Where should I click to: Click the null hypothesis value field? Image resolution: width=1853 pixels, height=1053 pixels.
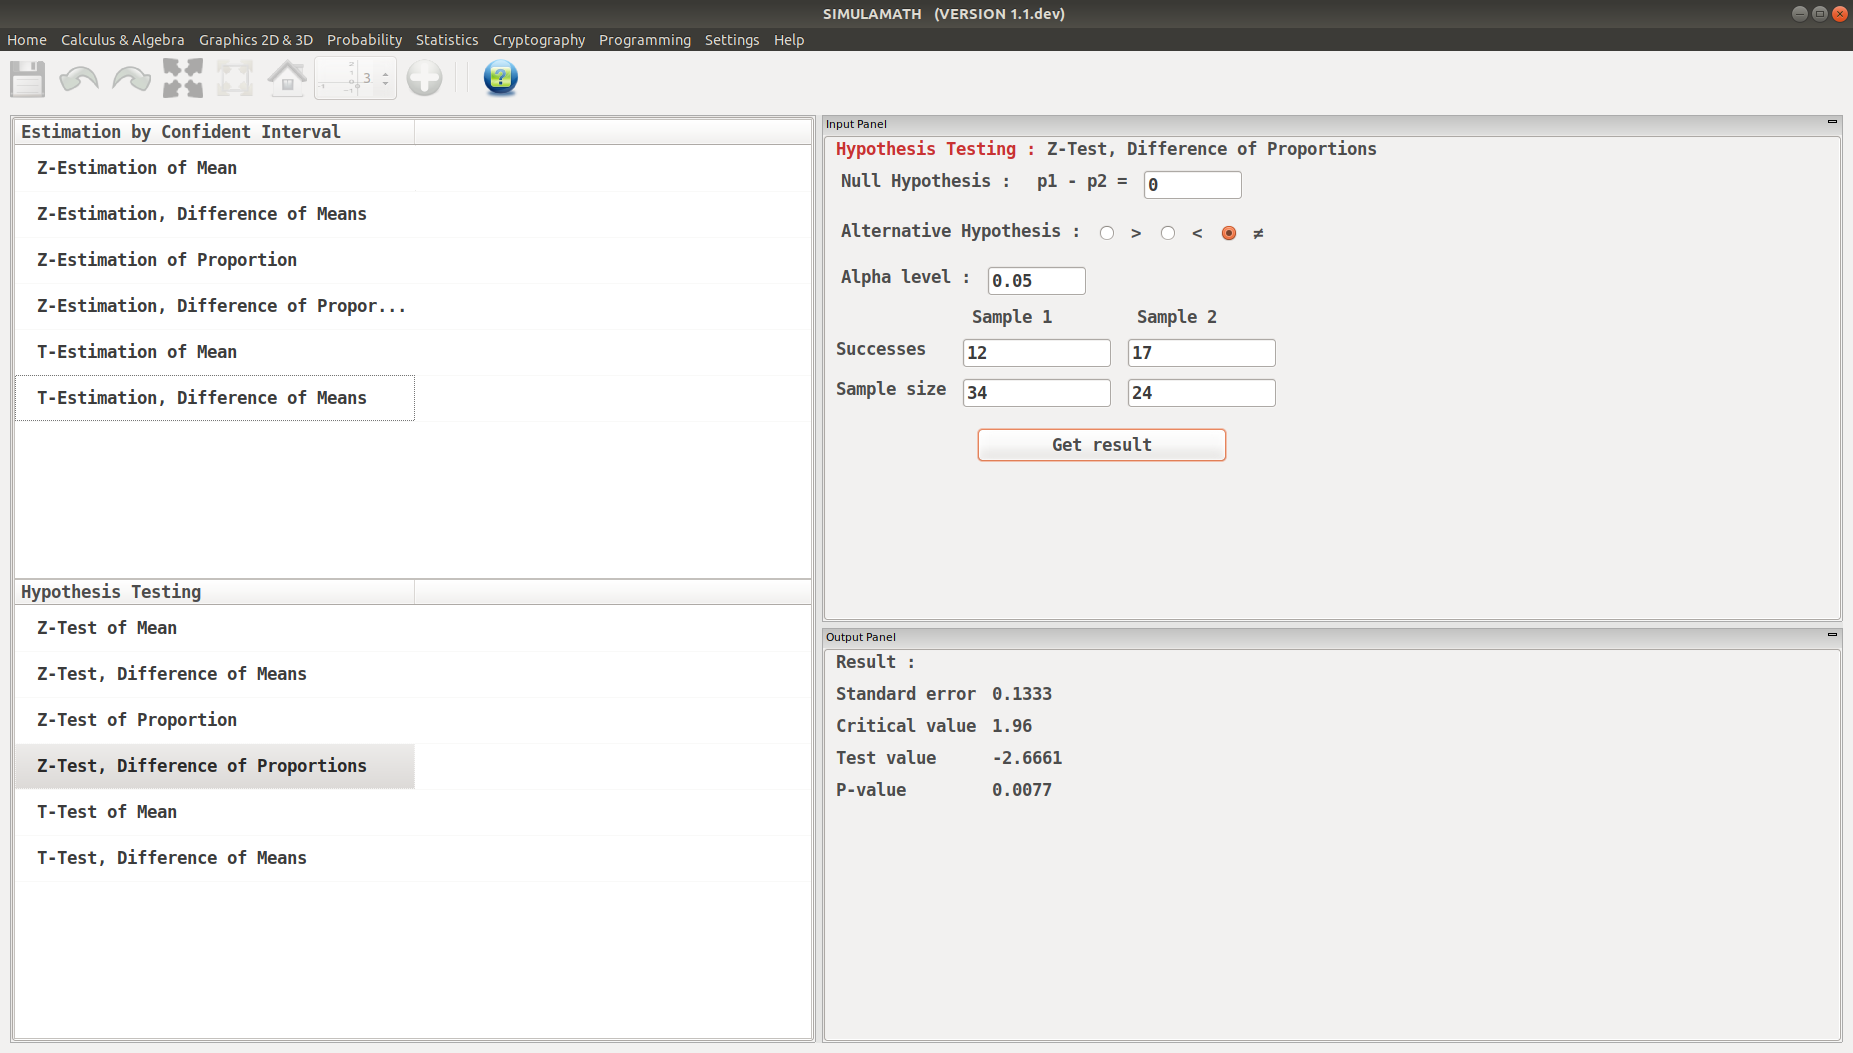pos(1192,185)
